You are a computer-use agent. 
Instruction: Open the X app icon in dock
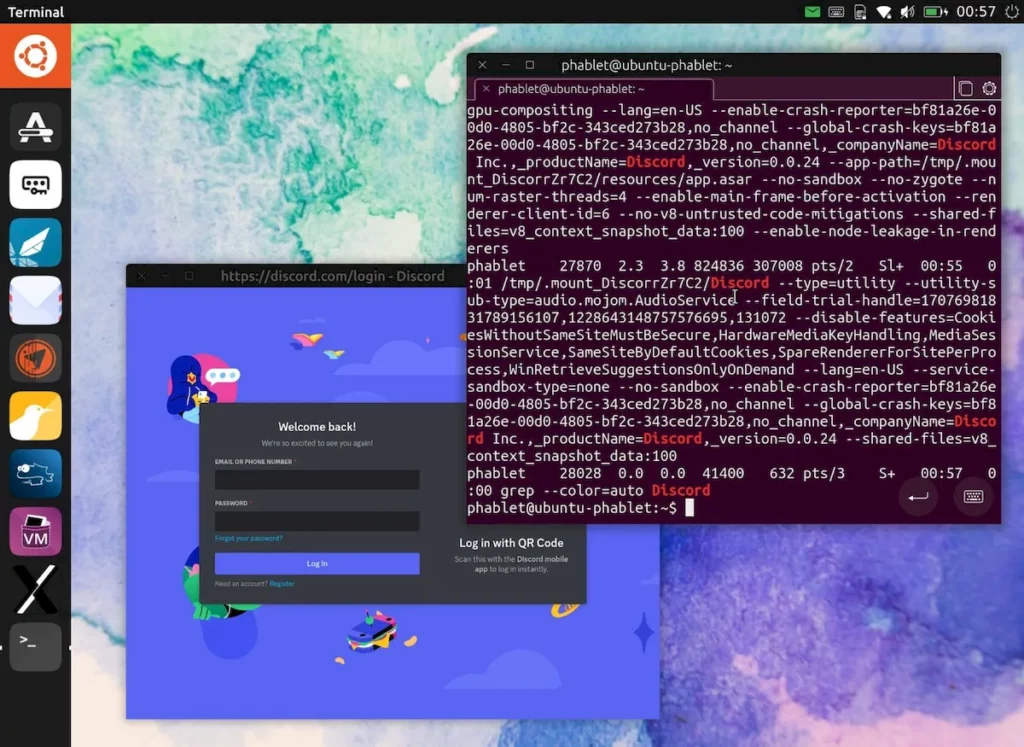point(35,589)
